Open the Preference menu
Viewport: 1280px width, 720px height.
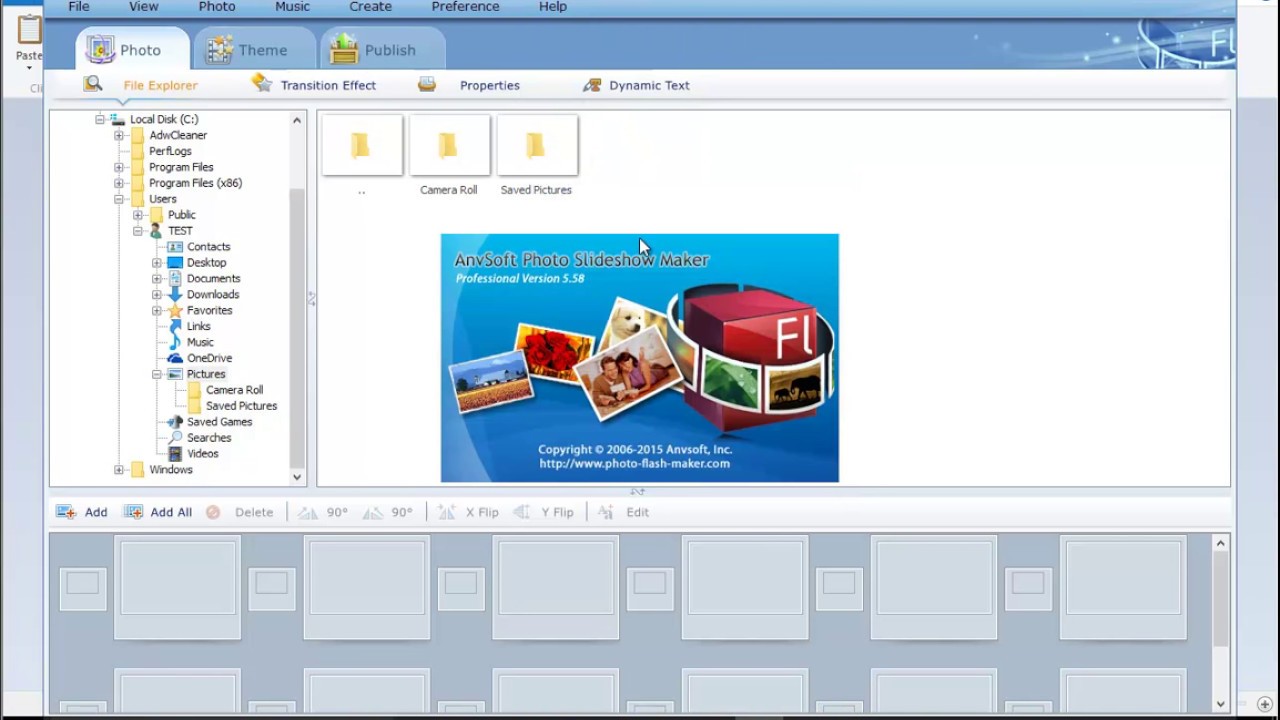point(465,7)
